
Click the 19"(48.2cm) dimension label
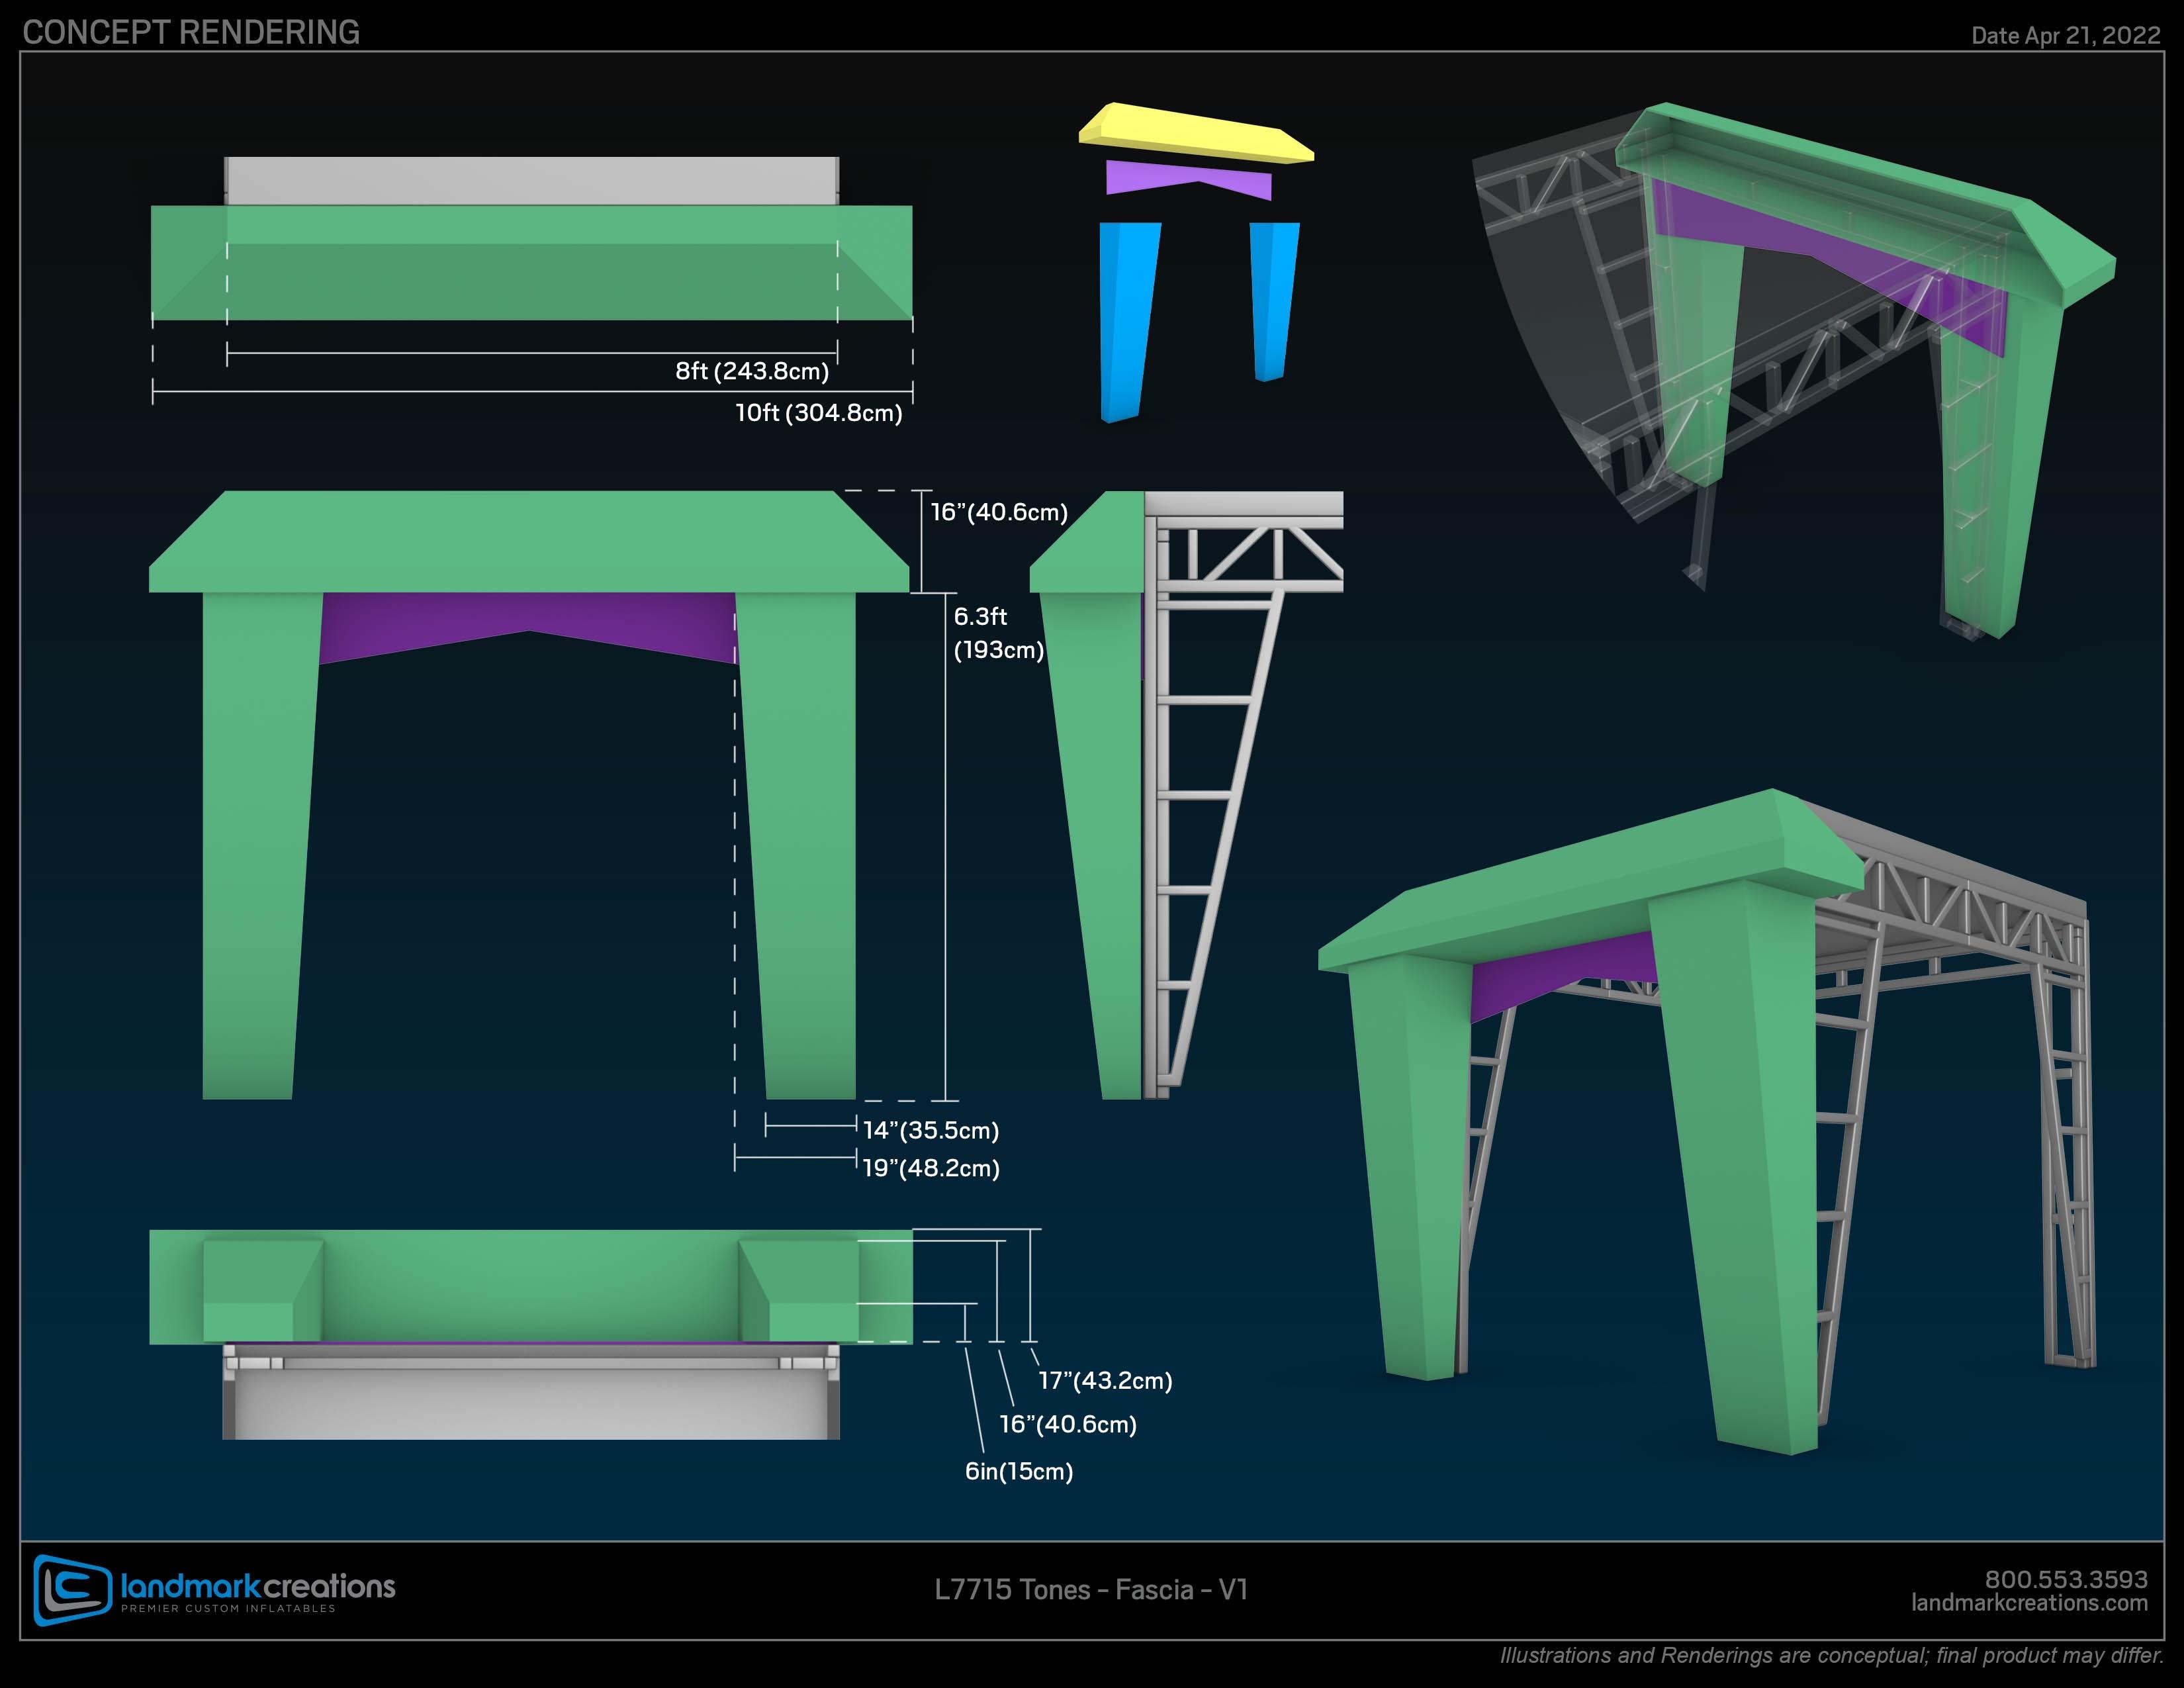(931, 1168)
